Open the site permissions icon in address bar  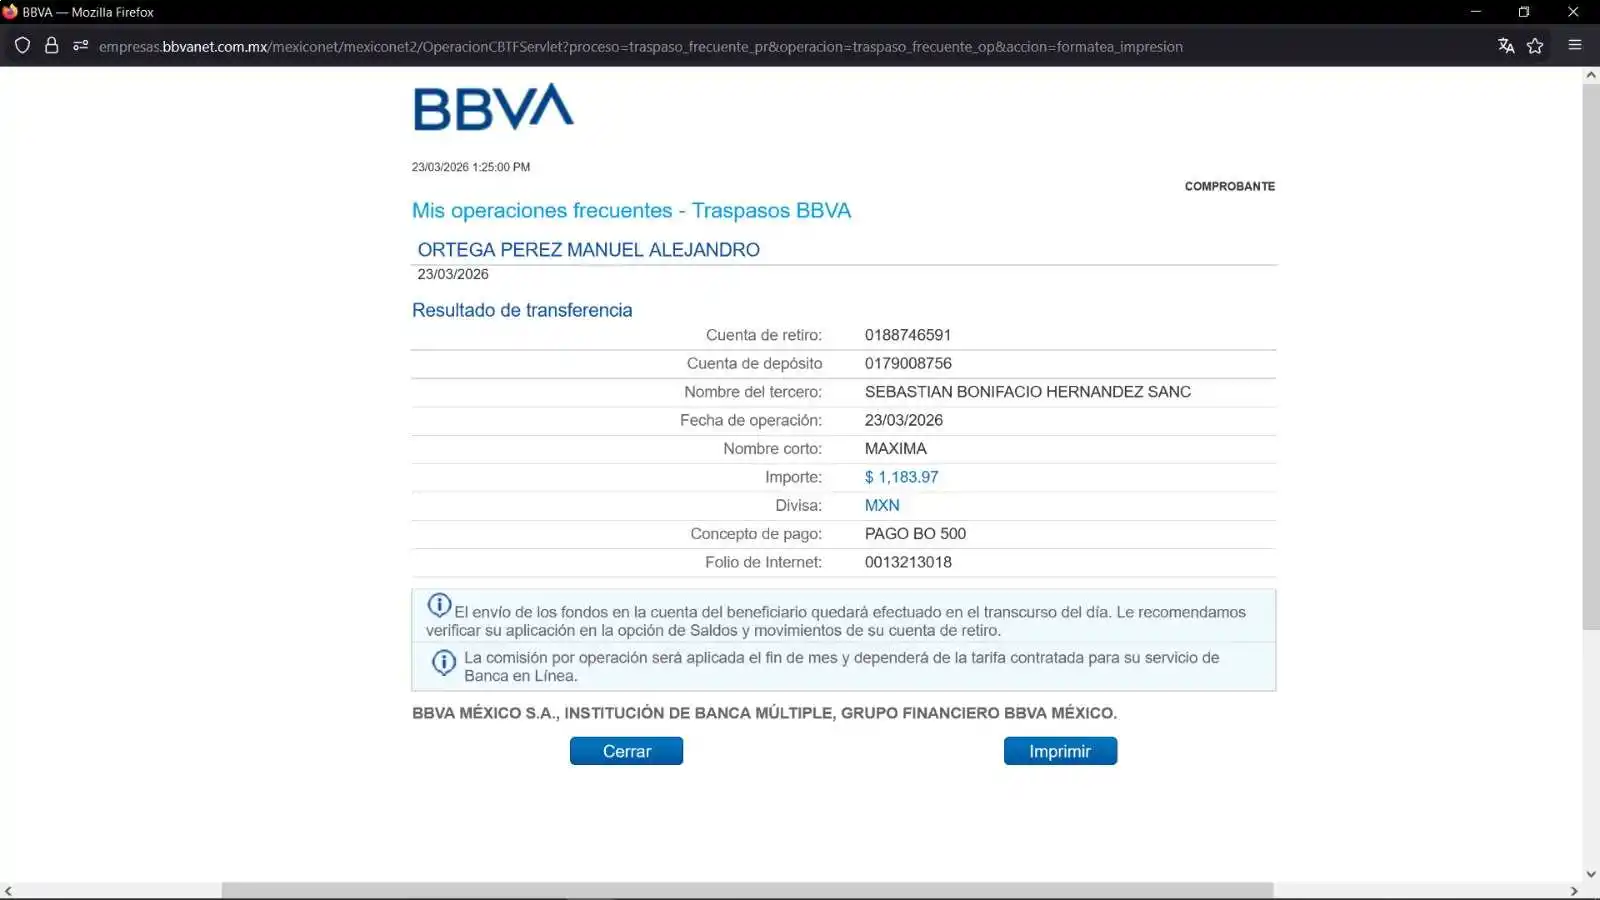81,46
